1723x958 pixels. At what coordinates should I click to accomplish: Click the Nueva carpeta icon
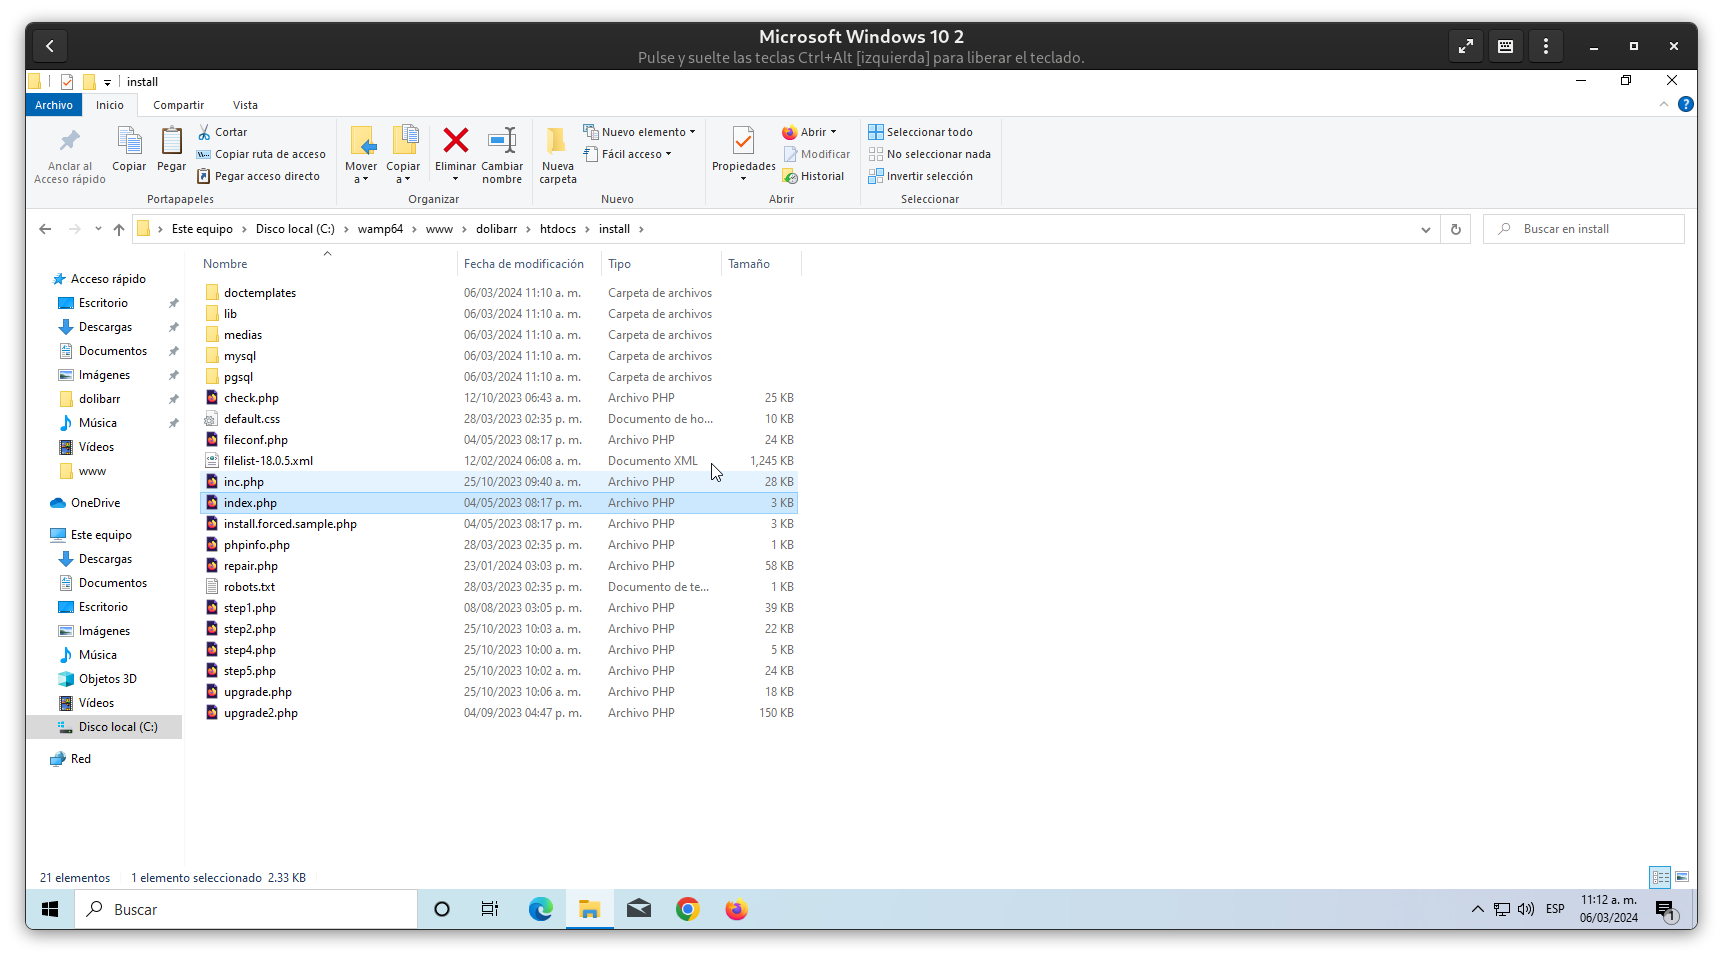[557, 141]
